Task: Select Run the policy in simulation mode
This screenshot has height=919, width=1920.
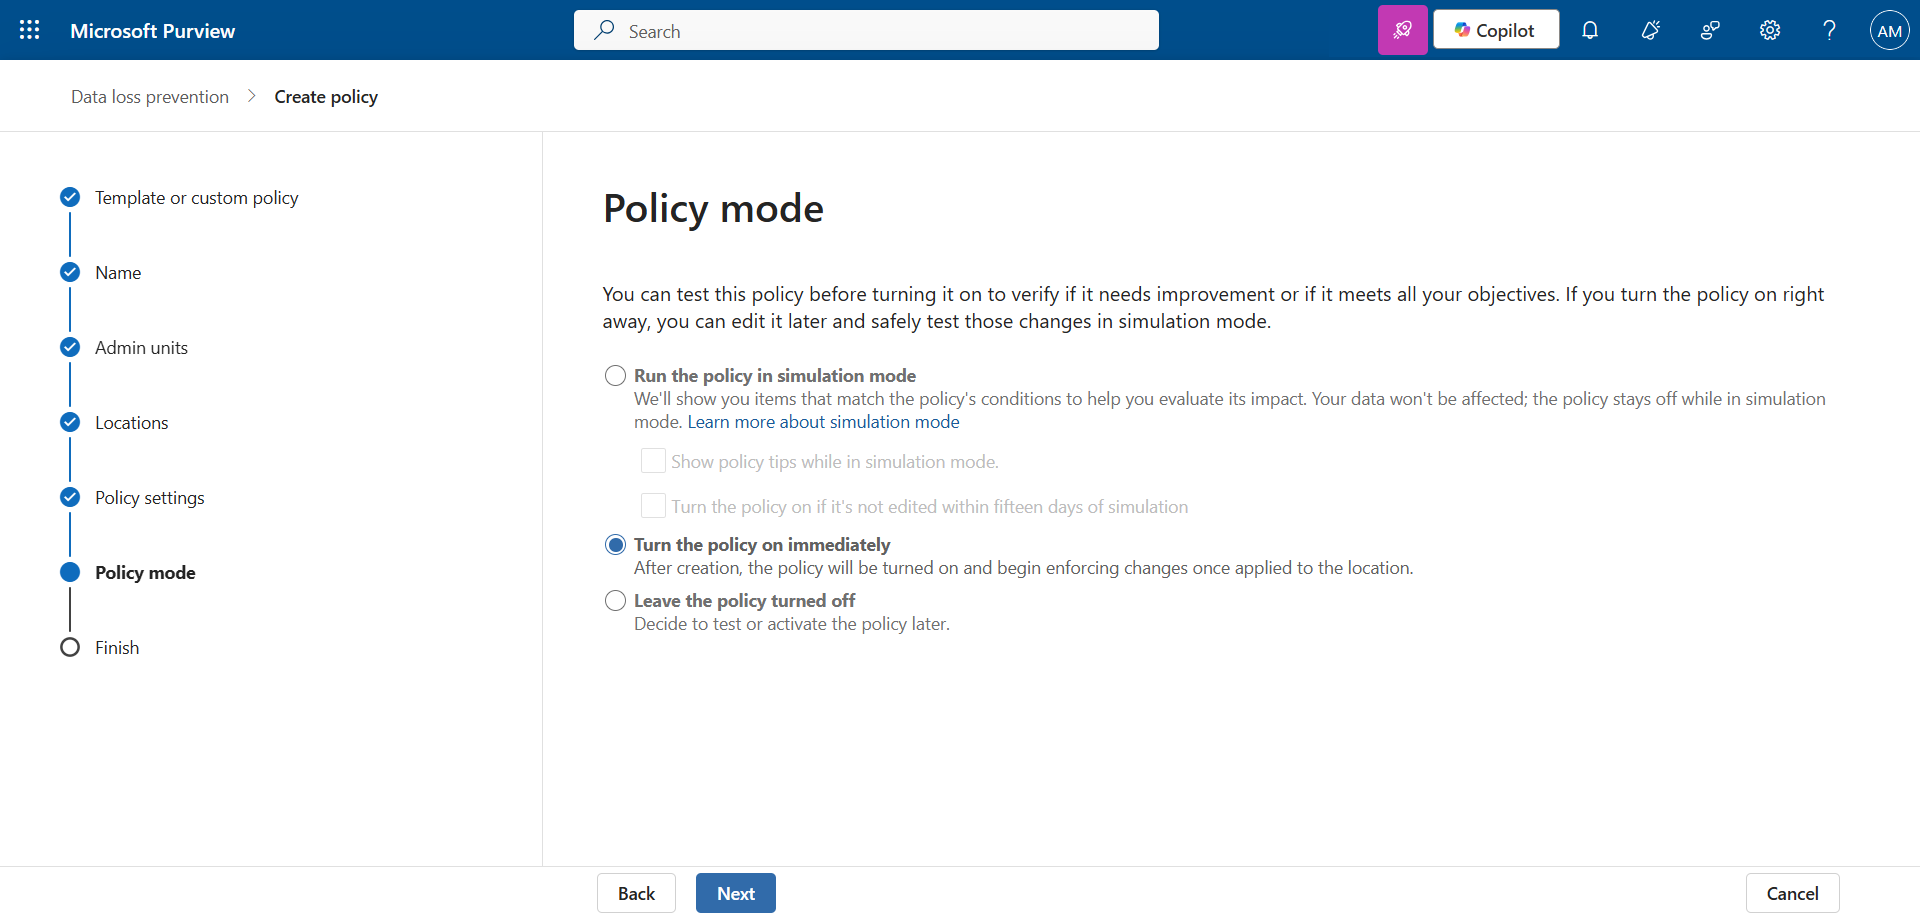Action: point(616,376)
